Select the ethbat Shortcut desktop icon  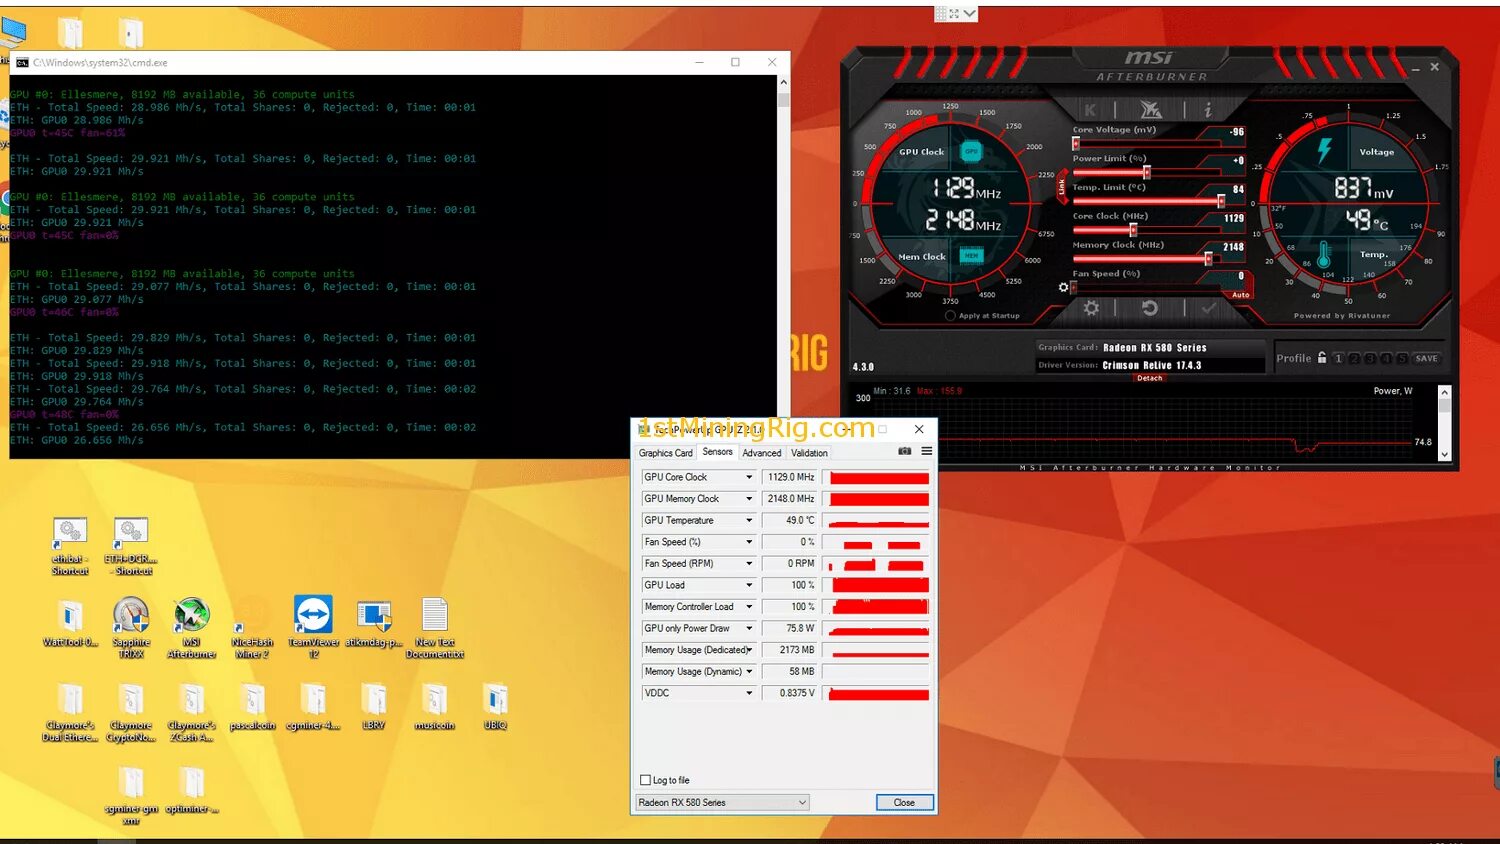tap(70, 546)
